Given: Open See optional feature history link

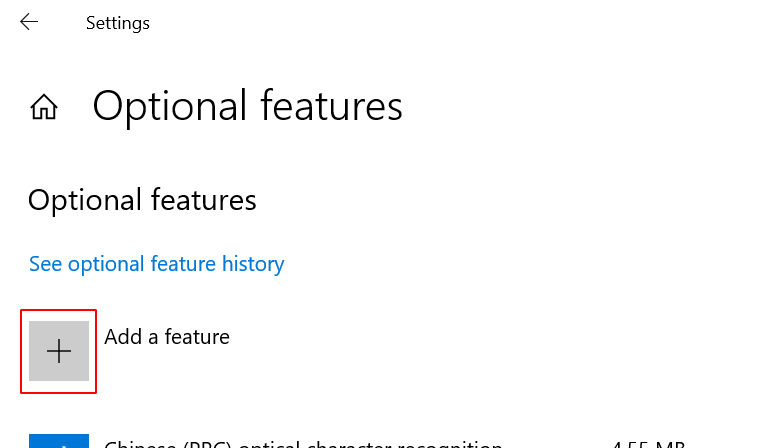Looking at the screenshot, I should pos(157,264).
